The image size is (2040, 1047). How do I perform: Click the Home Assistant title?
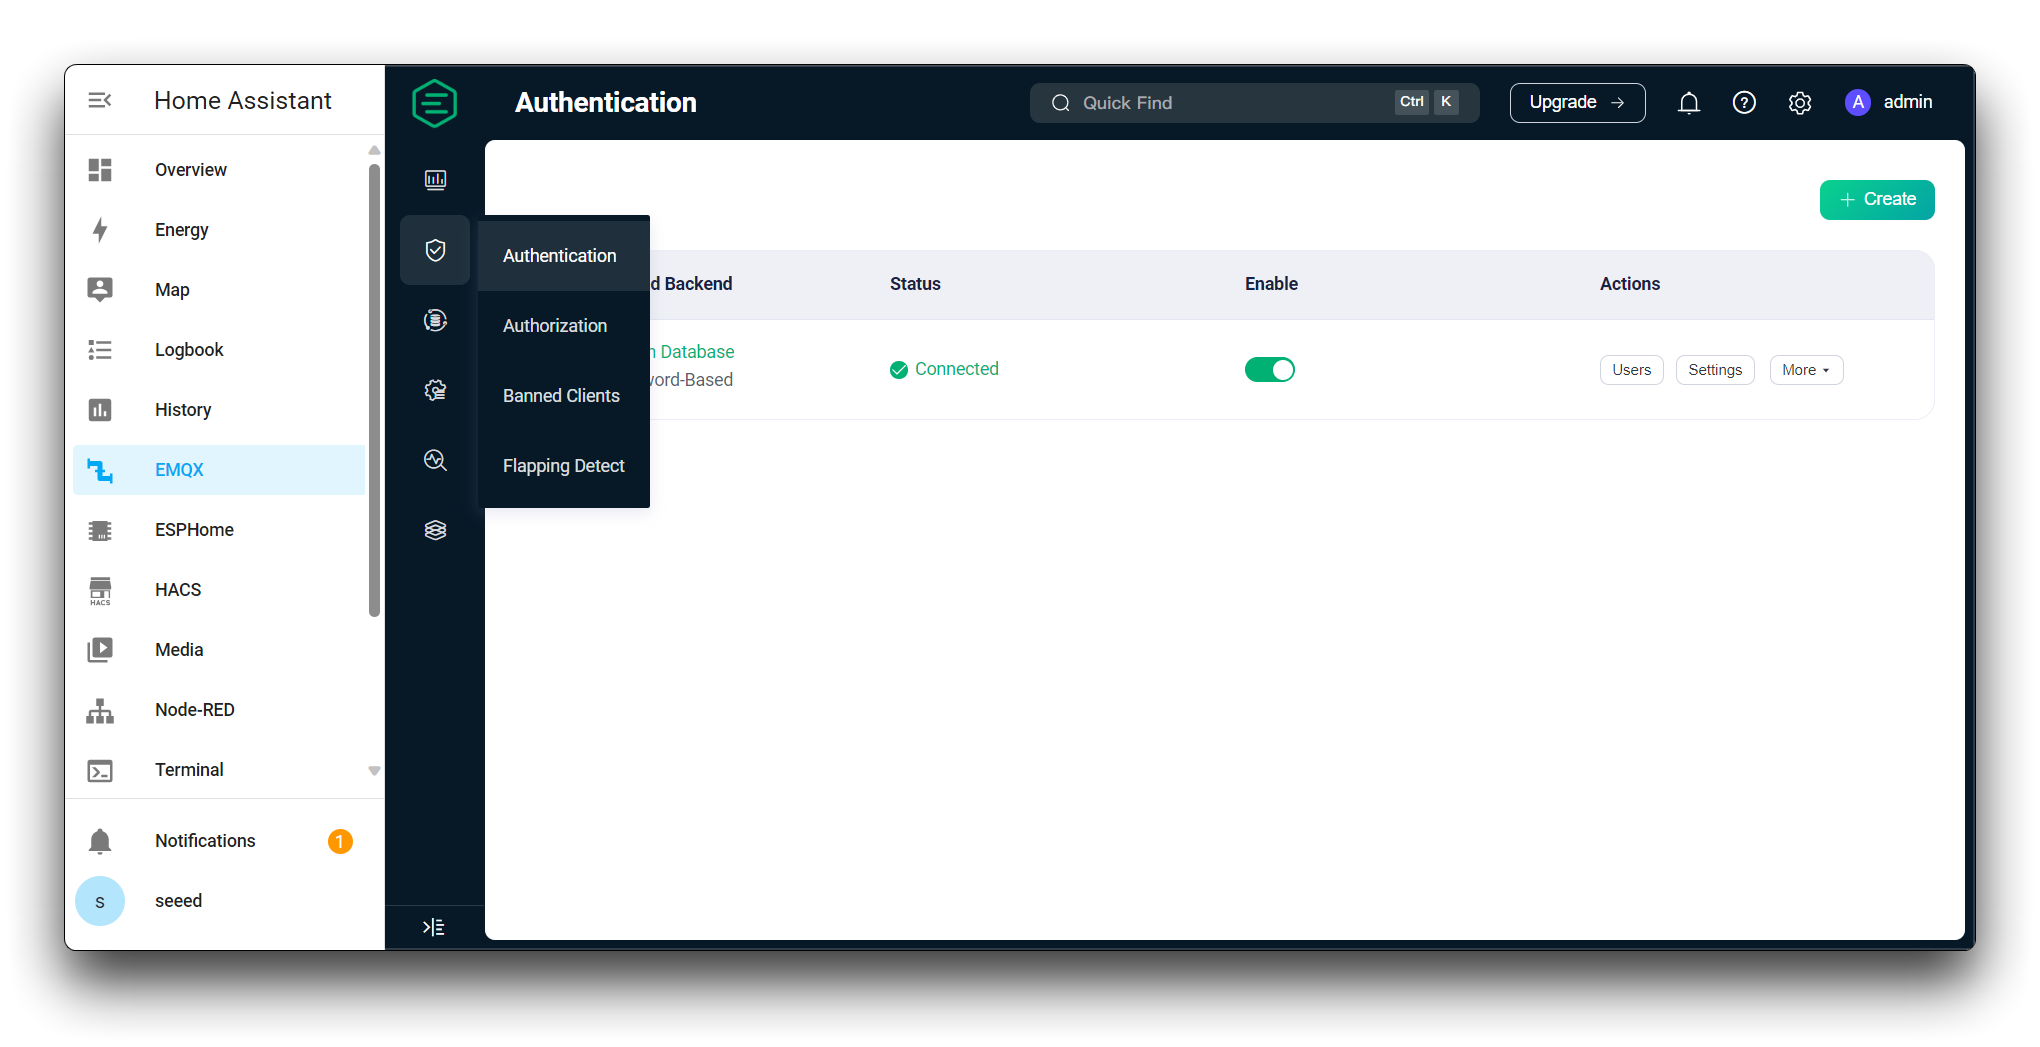(x=243, y=101)
